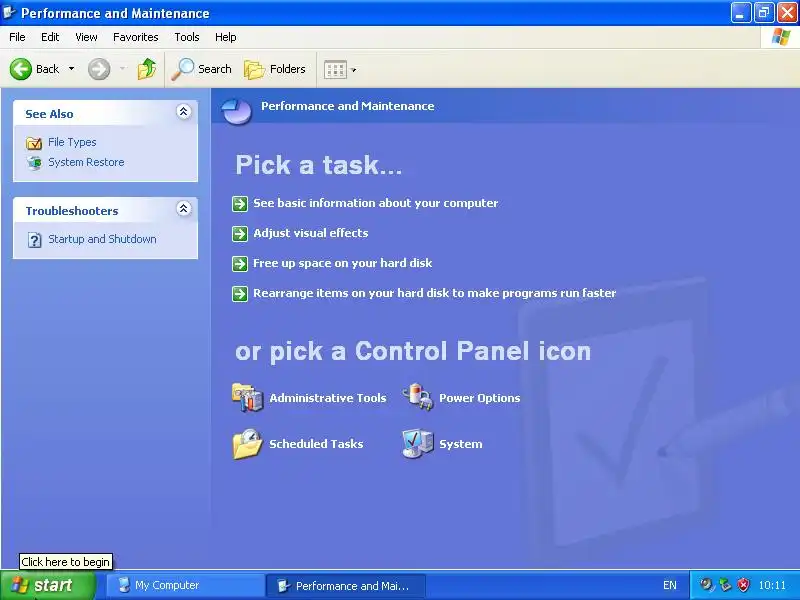Image resolution: width=800 pixels, height=600 pixels.
Task: Open the Scheduled Tasks text link
Action: [316, 444]
